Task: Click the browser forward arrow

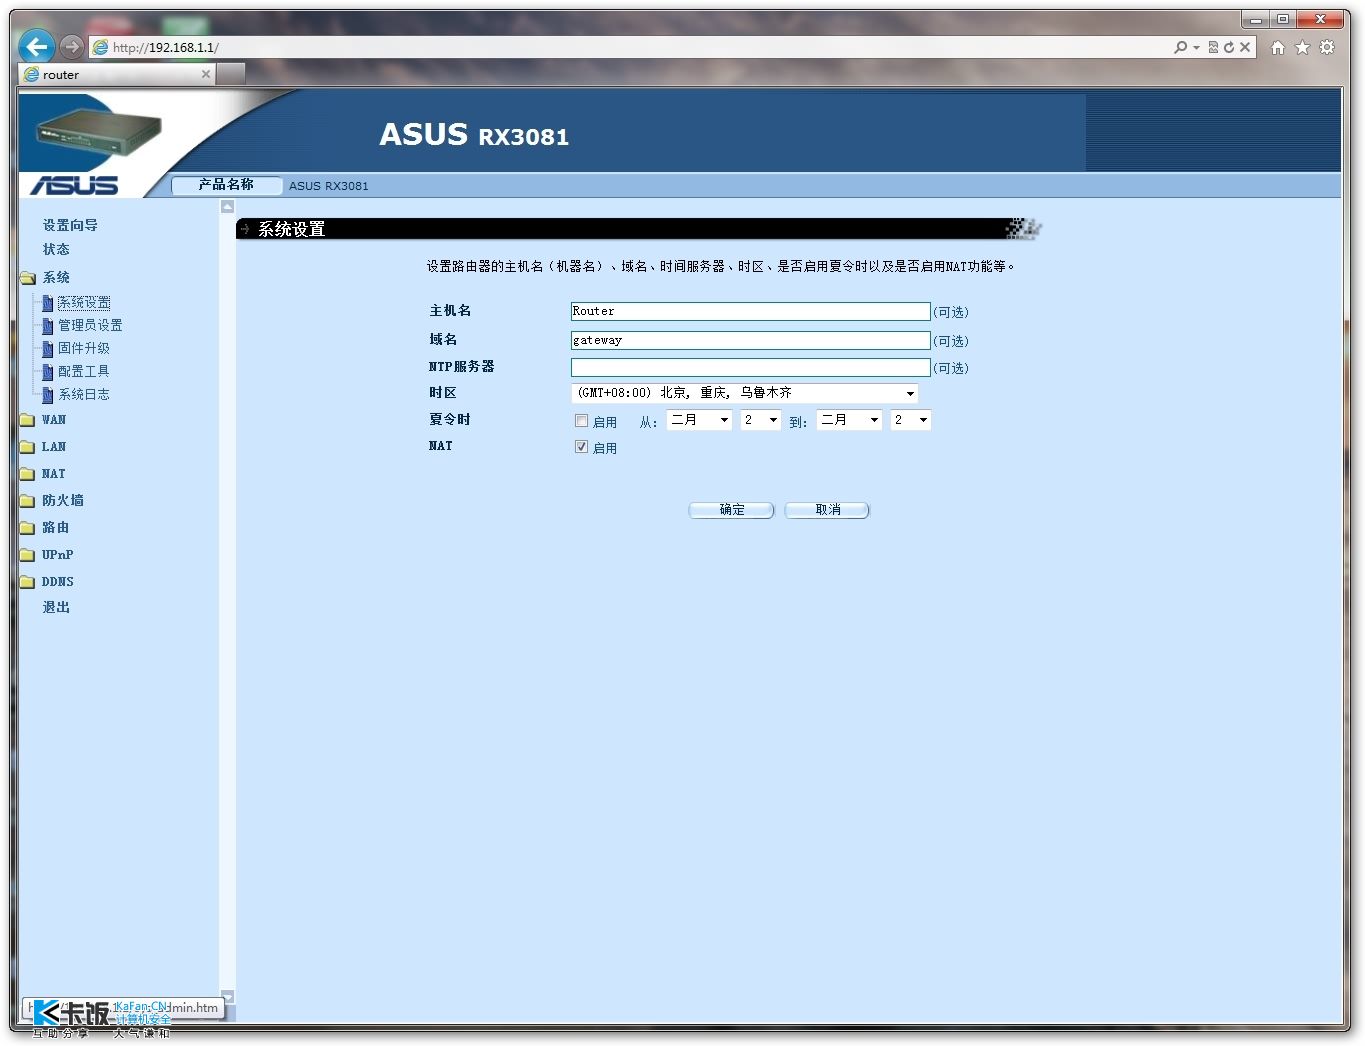Action: click(71, 46)
